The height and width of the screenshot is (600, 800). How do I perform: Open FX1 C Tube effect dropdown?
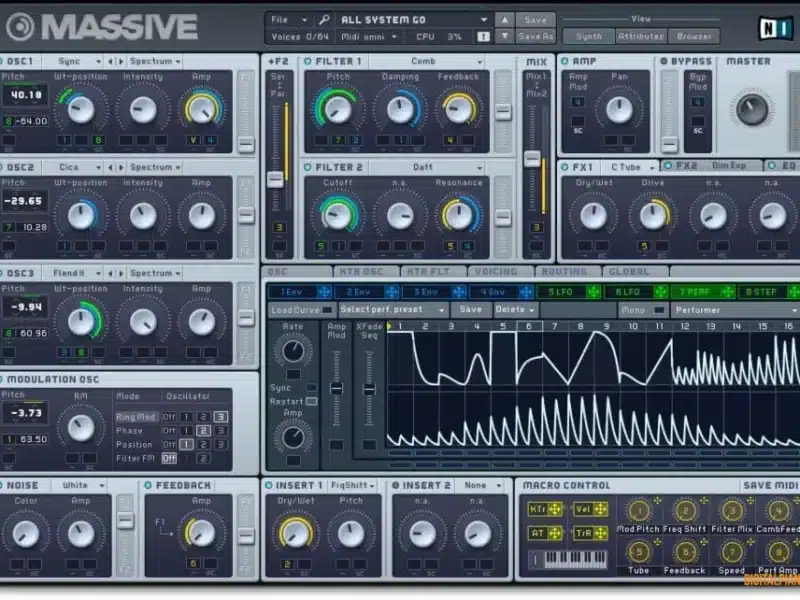tap(630, 167)
